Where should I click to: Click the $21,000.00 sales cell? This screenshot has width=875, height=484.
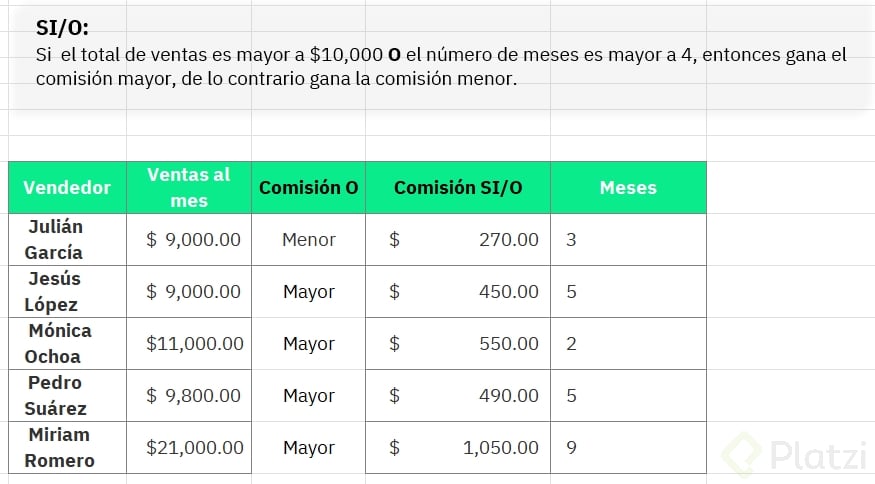194,448
